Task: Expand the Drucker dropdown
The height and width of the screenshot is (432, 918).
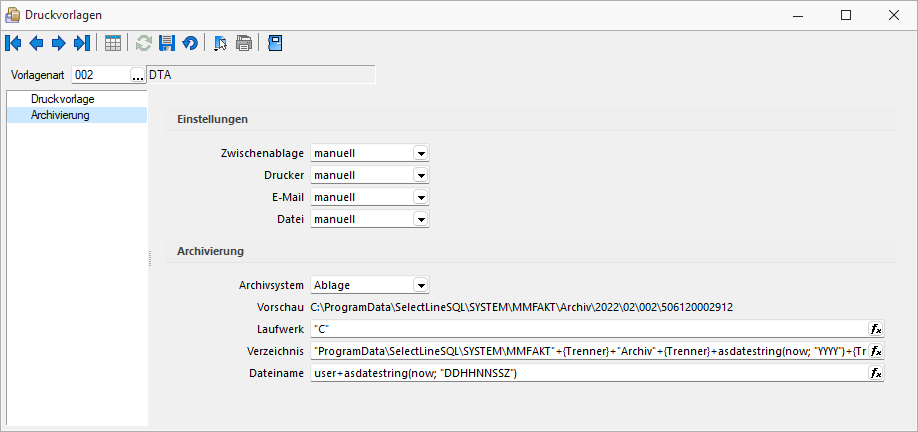Action: tap(420, 175)
